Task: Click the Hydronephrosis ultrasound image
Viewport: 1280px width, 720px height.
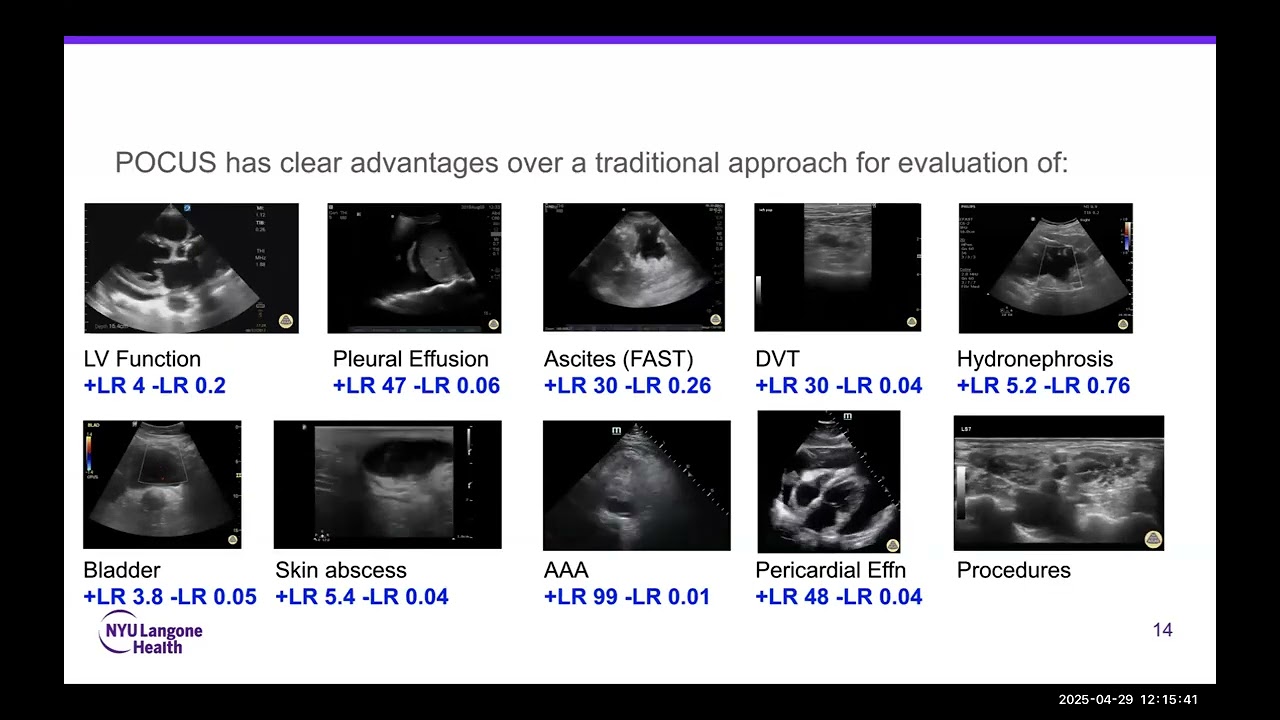Action: click(1045, 268)
